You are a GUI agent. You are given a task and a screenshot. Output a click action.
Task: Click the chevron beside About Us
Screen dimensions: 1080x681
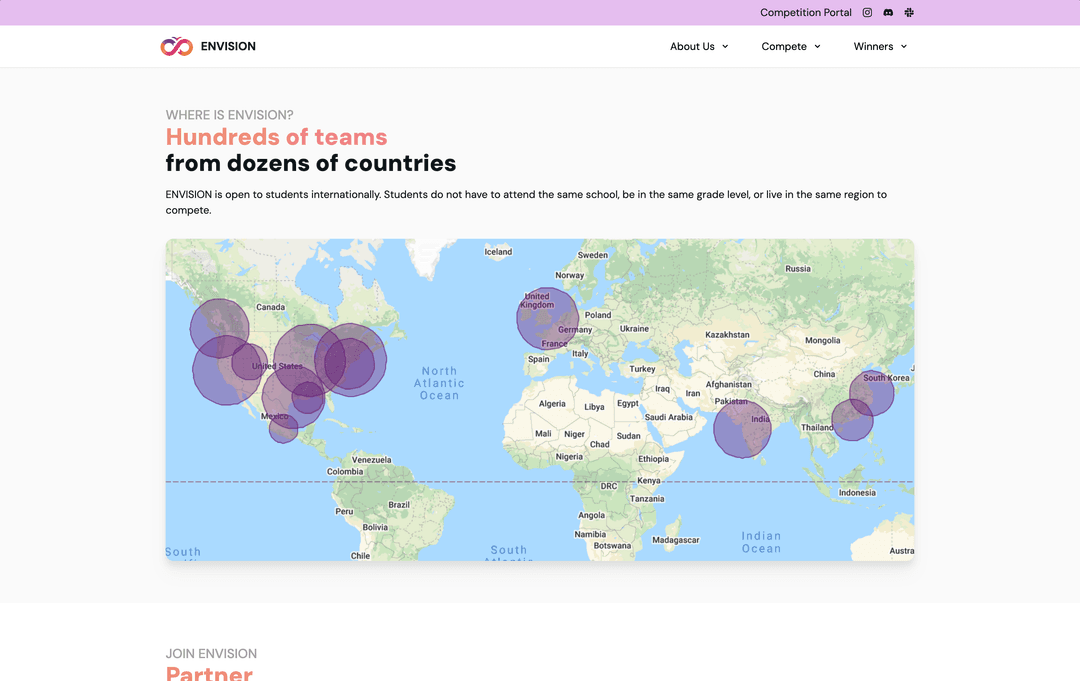coord(725,47)
